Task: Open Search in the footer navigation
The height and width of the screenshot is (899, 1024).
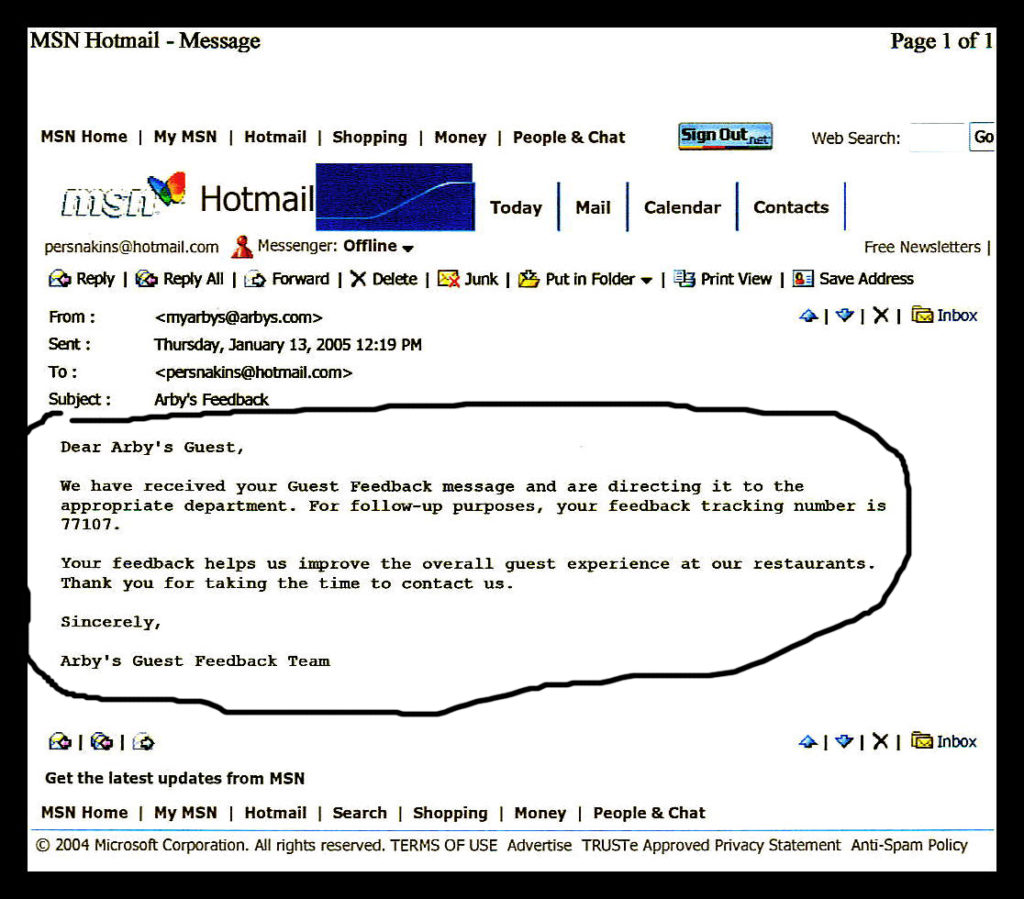Action: (x=360, y=813)
